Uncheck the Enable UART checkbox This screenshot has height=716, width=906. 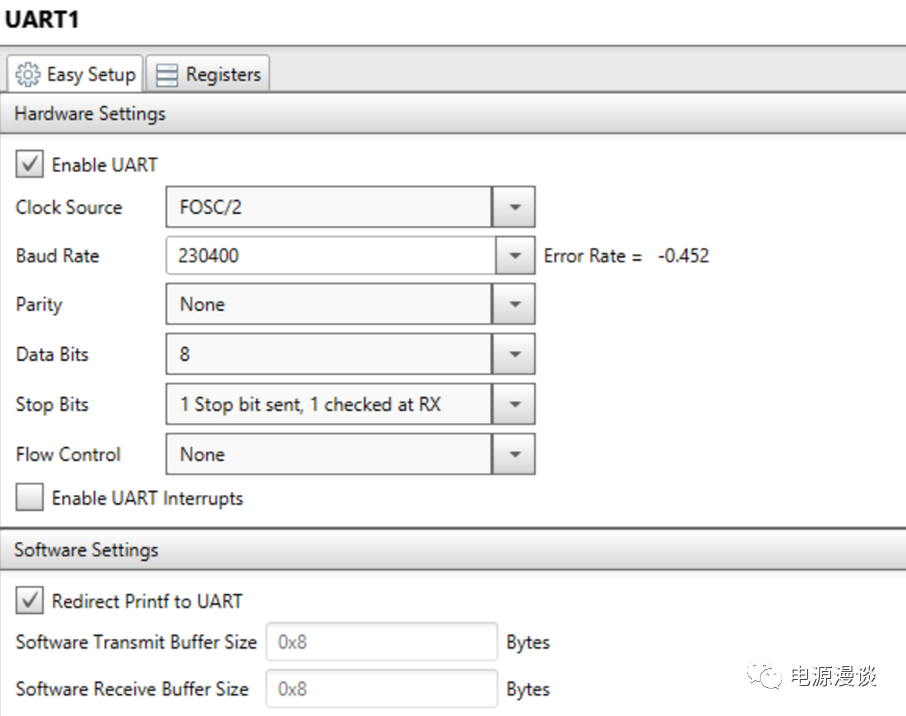pos(30,165)
